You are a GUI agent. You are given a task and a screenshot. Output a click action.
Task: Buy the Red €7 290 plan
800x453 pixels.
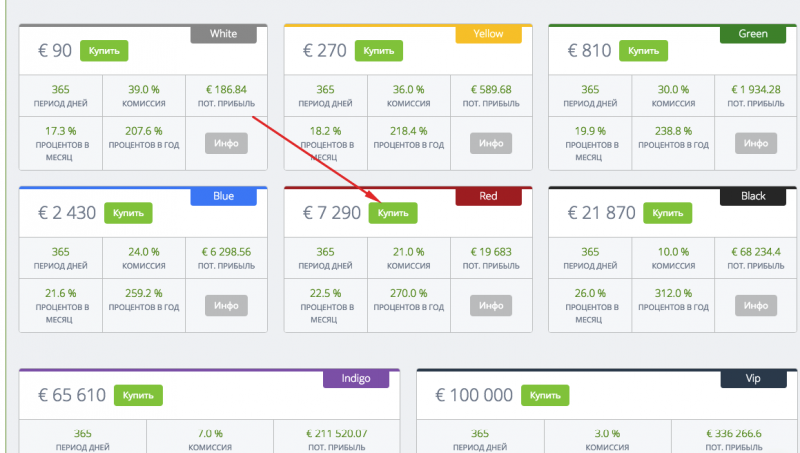click(x=392, y=213)
